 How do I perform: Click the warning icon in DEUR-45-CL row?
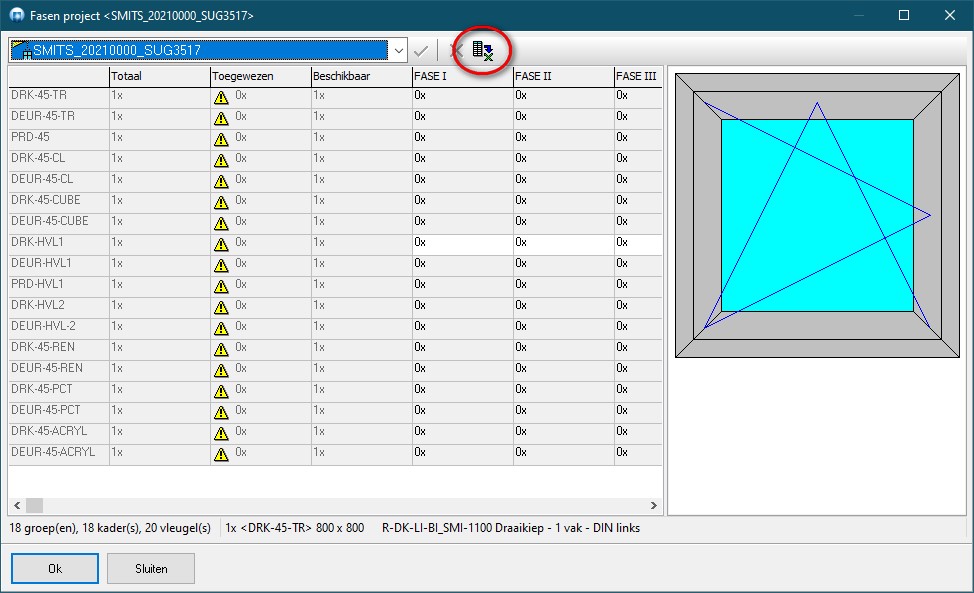[221, 182]
